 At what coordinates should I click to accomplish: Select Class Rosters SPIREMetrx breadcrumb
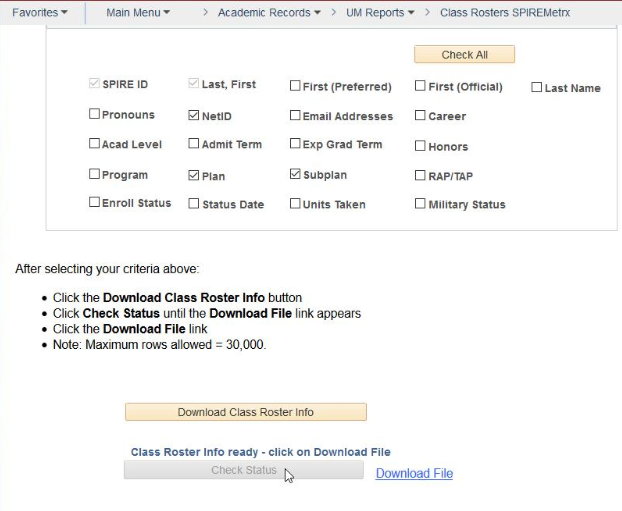coord(504,12)
